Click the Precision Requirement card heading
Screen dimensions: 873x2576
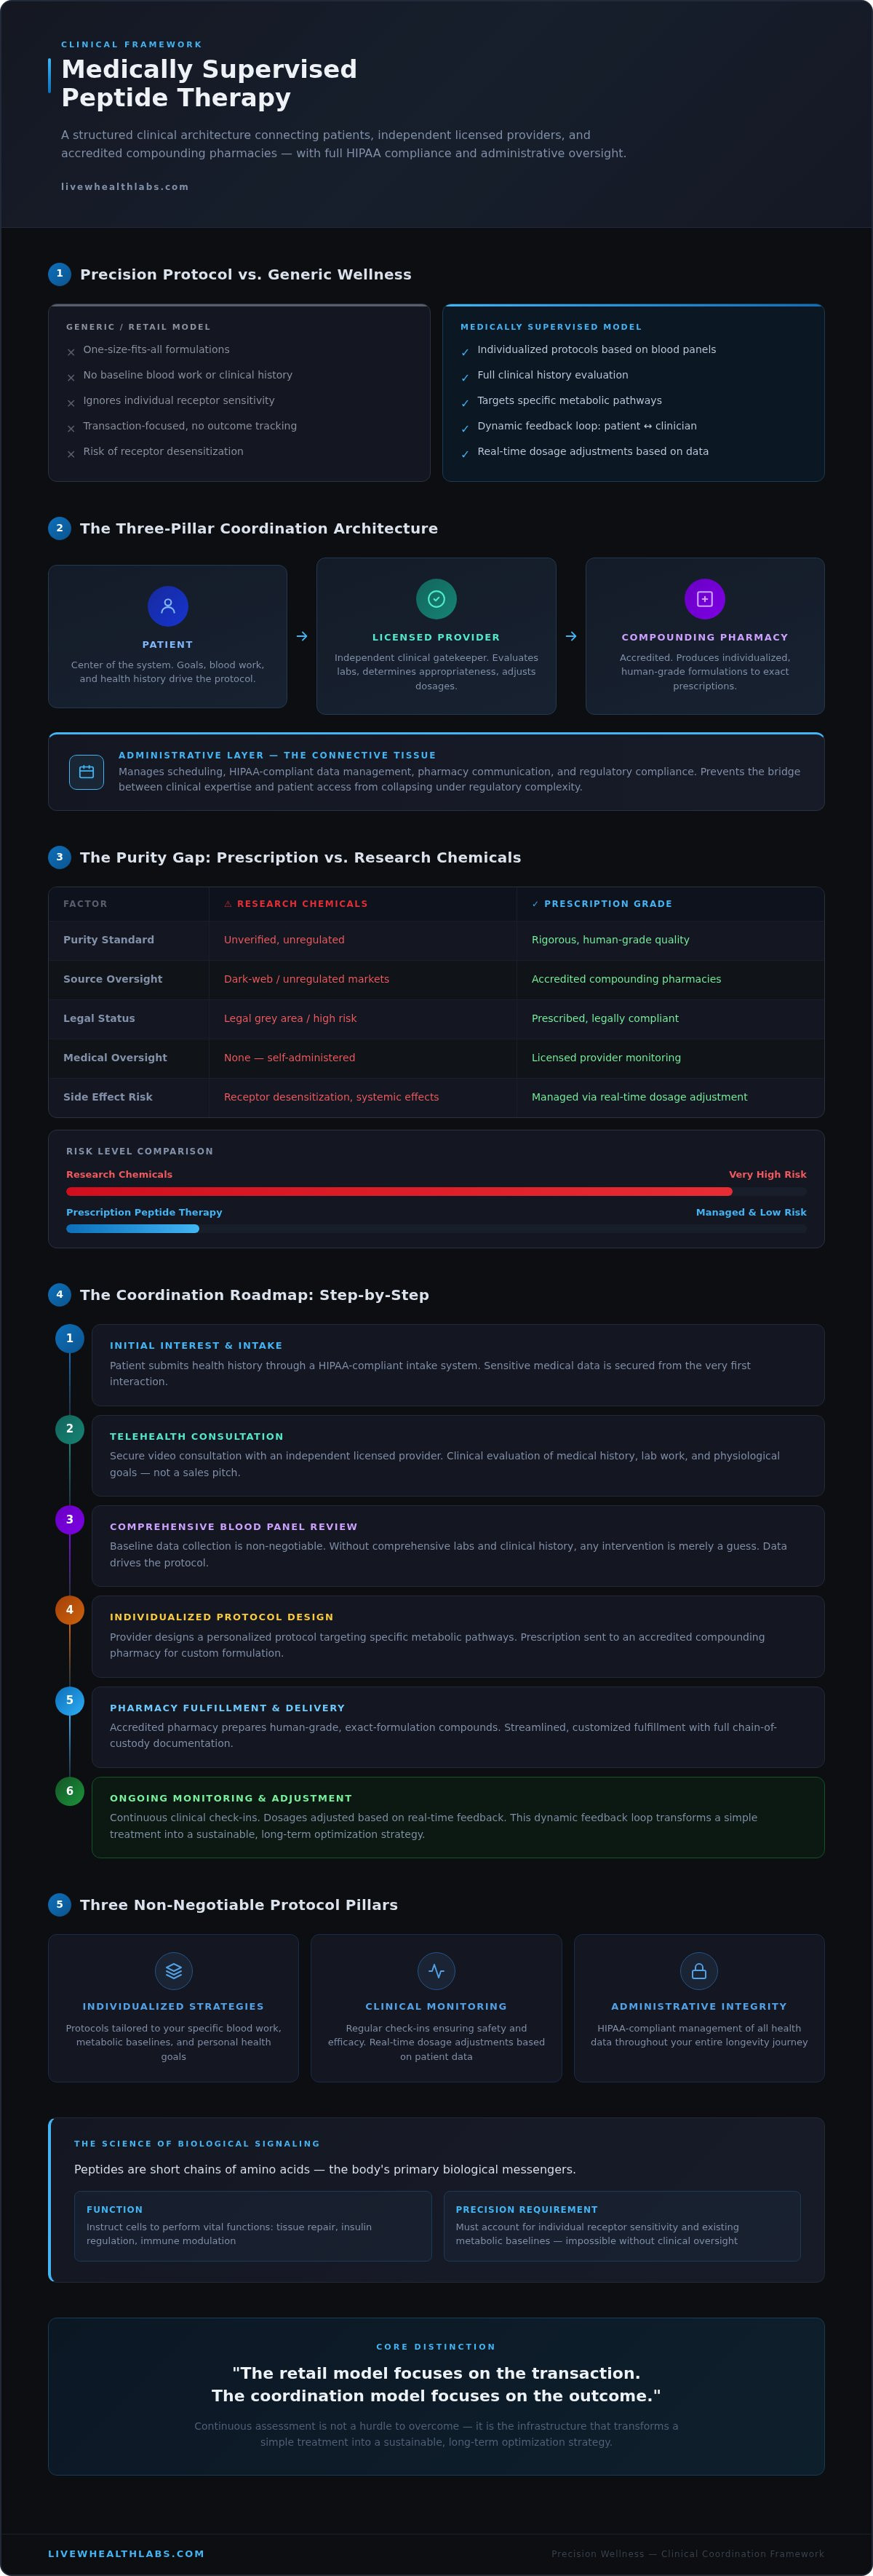pyautogui.click(x=527, y=2210)
